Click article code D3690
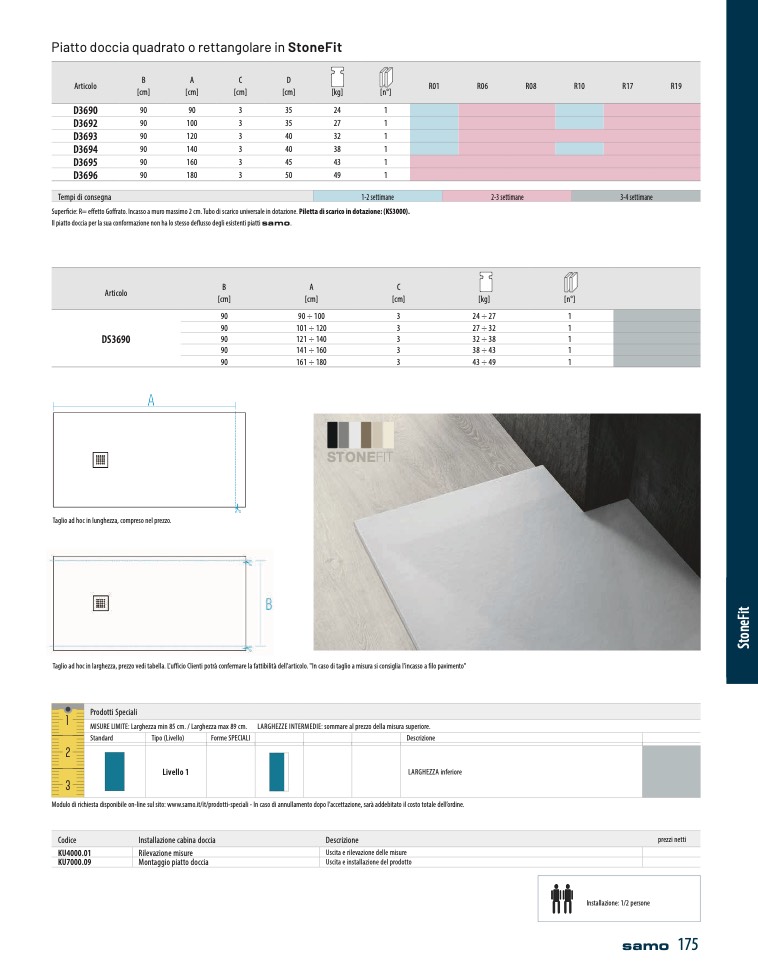Viewport: 758px width, 968px height. pyautogui.click(x=85, y=108)
